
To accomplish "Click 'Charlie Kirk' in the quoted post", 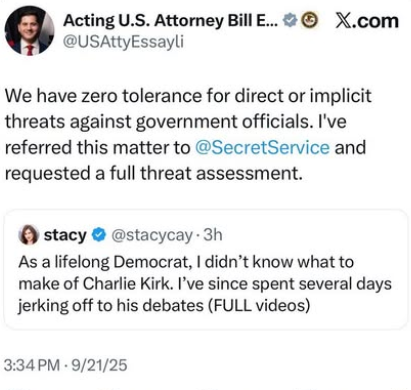I will point(126,284).
